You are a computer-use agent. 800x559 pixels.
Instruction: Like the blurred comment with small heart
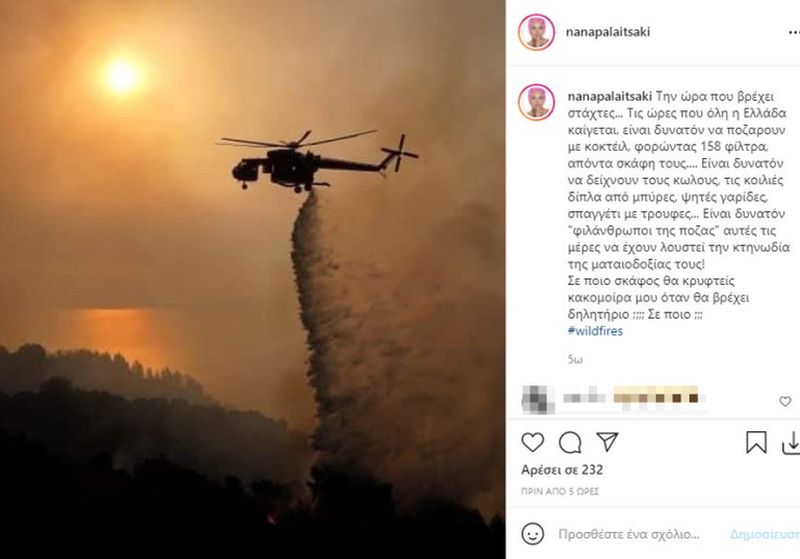tap(785, 401)
